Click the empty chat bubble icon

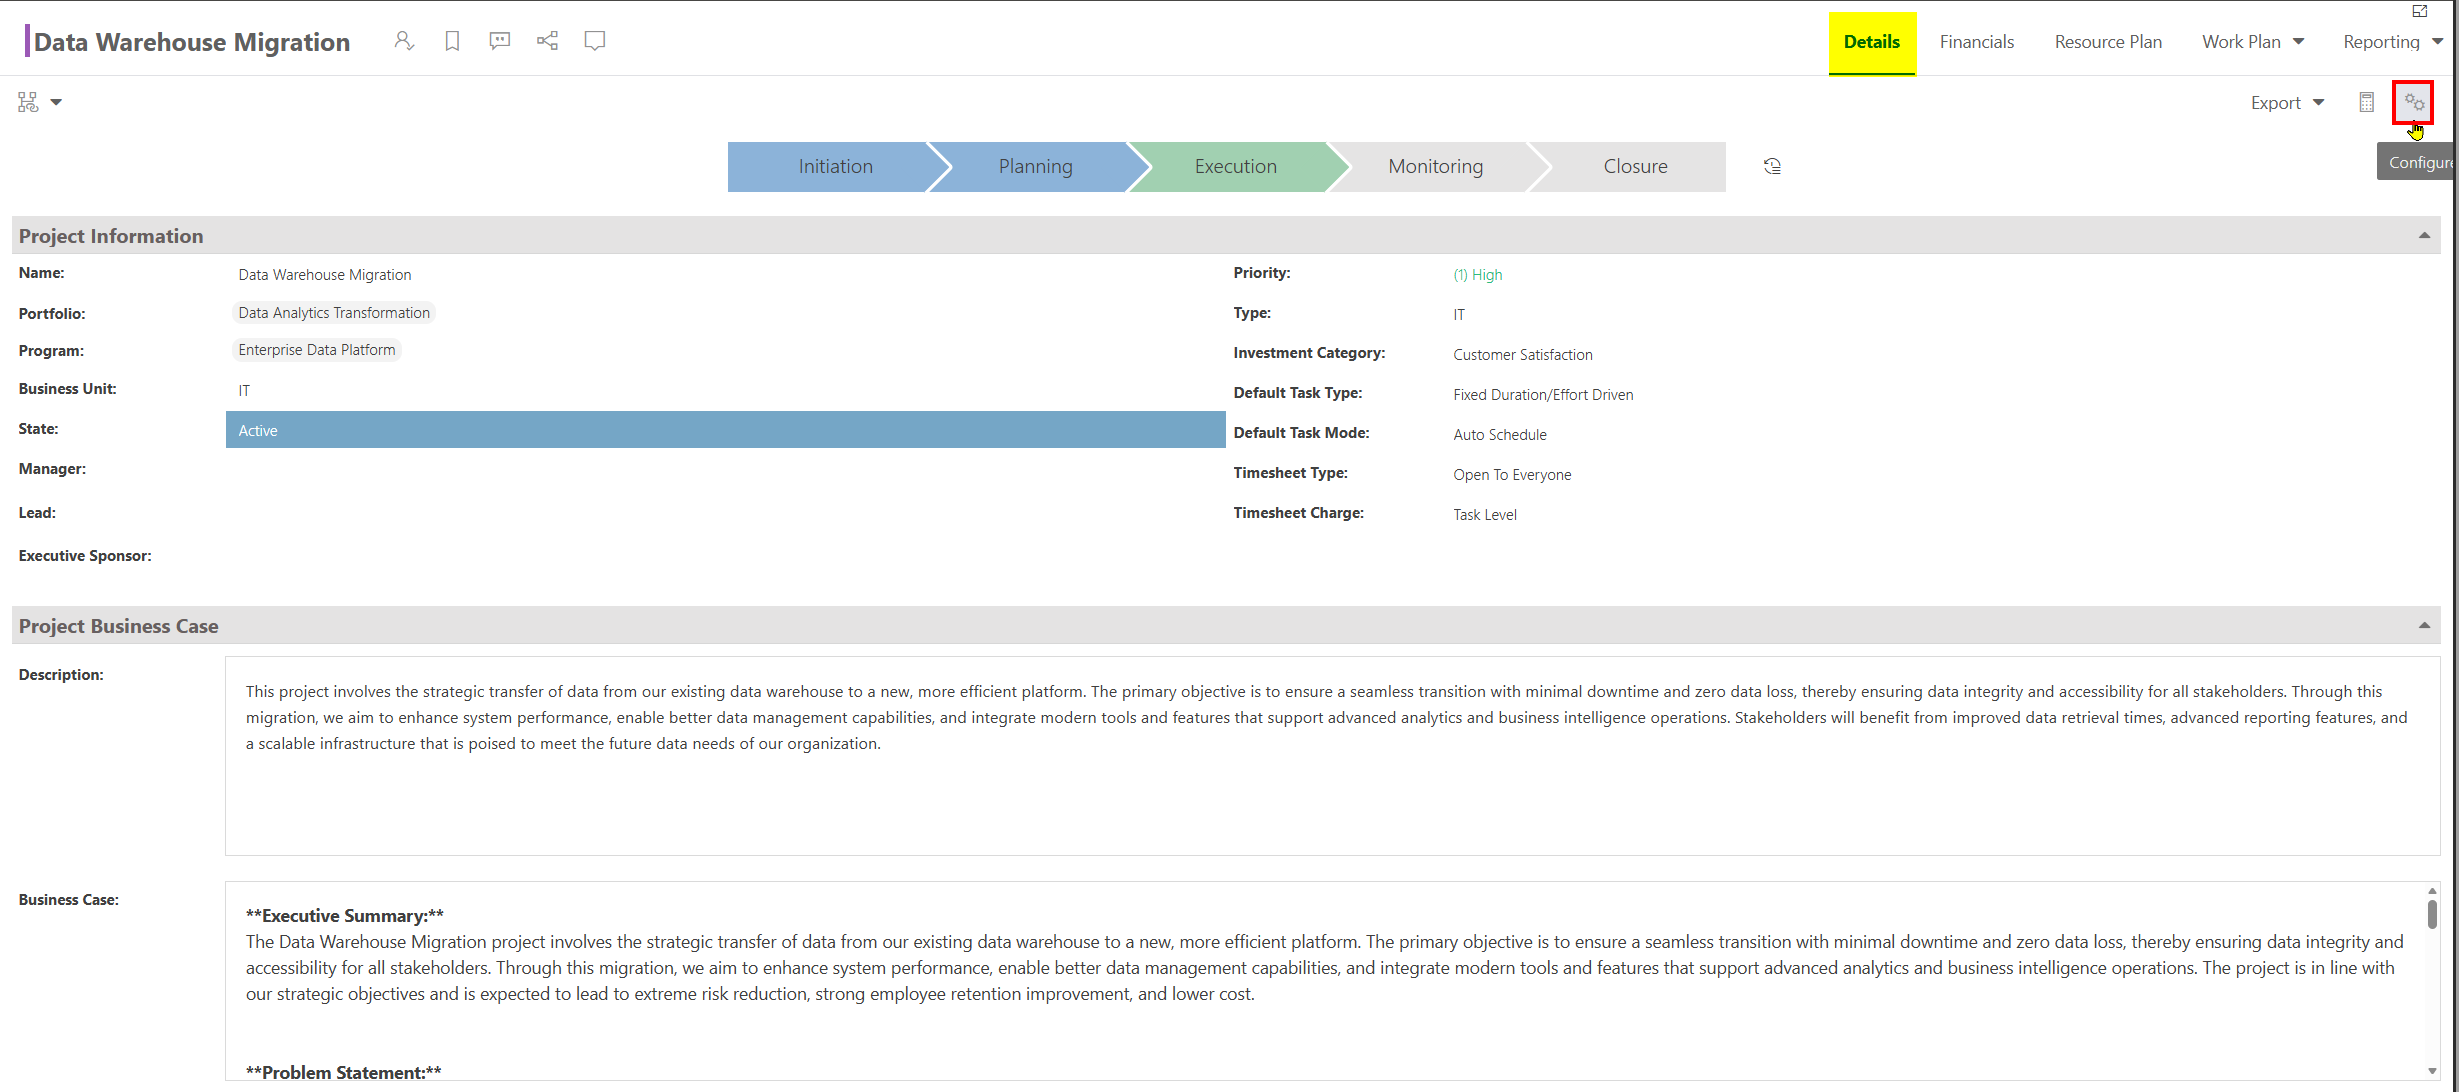tap(595, 41)
